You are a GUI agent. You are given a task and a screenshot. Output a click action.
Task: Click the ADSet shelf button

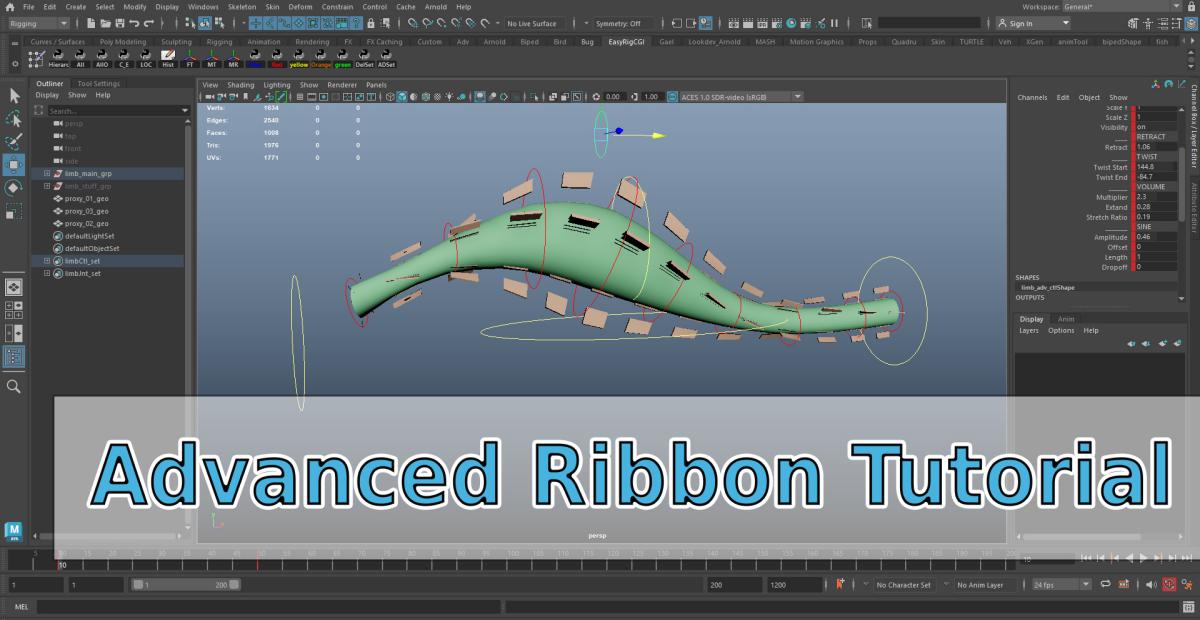pyautogui.click(x=386, y=59)
